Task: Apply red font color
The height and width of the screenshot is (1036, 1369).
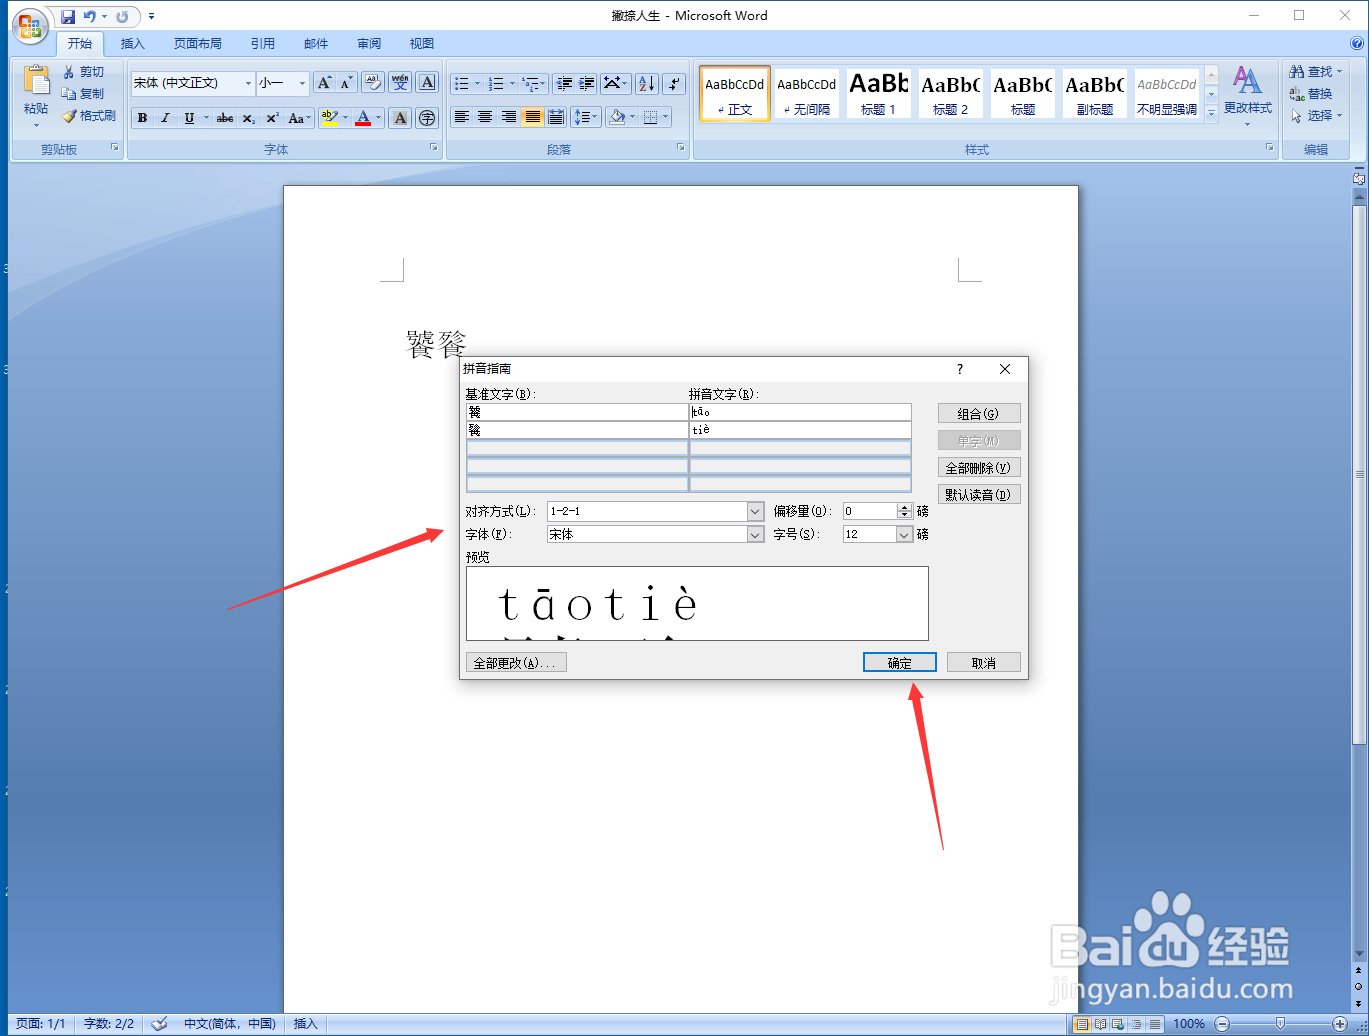Action: (363, 118)
